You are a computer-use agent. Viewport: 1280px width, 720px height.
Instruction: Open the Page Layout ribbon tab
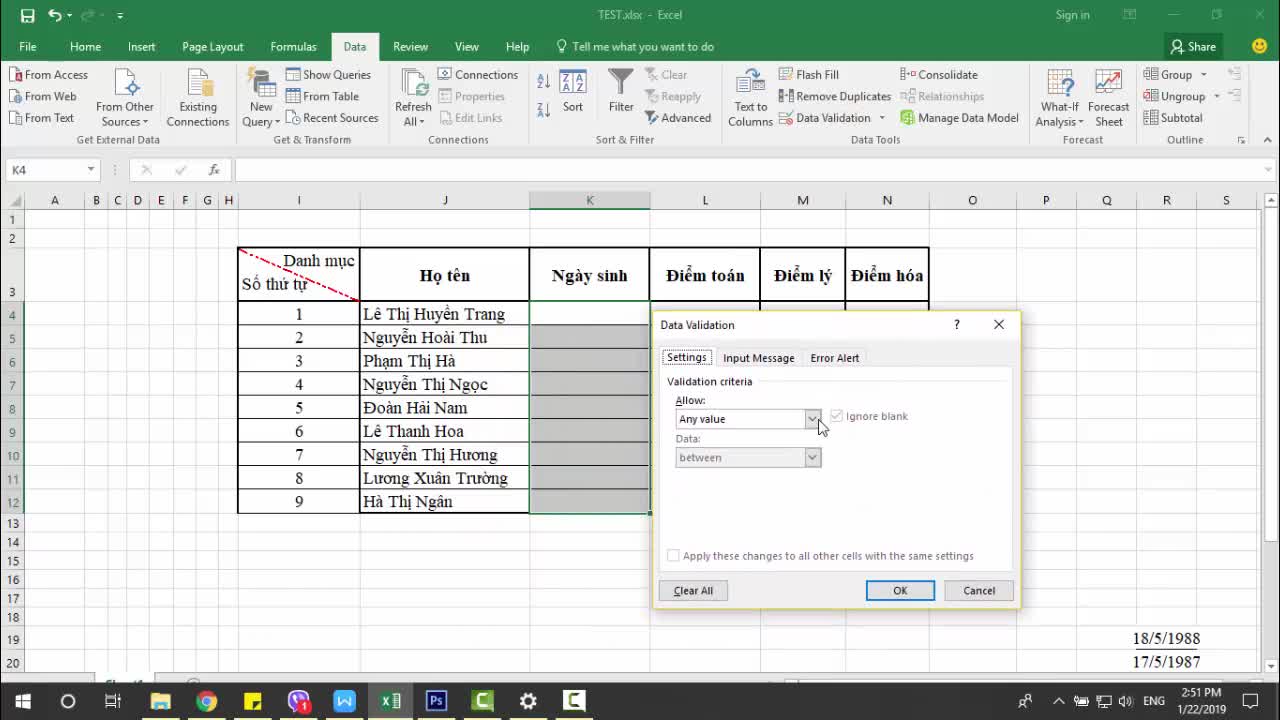pyautogui.click(x=212, y=47)
